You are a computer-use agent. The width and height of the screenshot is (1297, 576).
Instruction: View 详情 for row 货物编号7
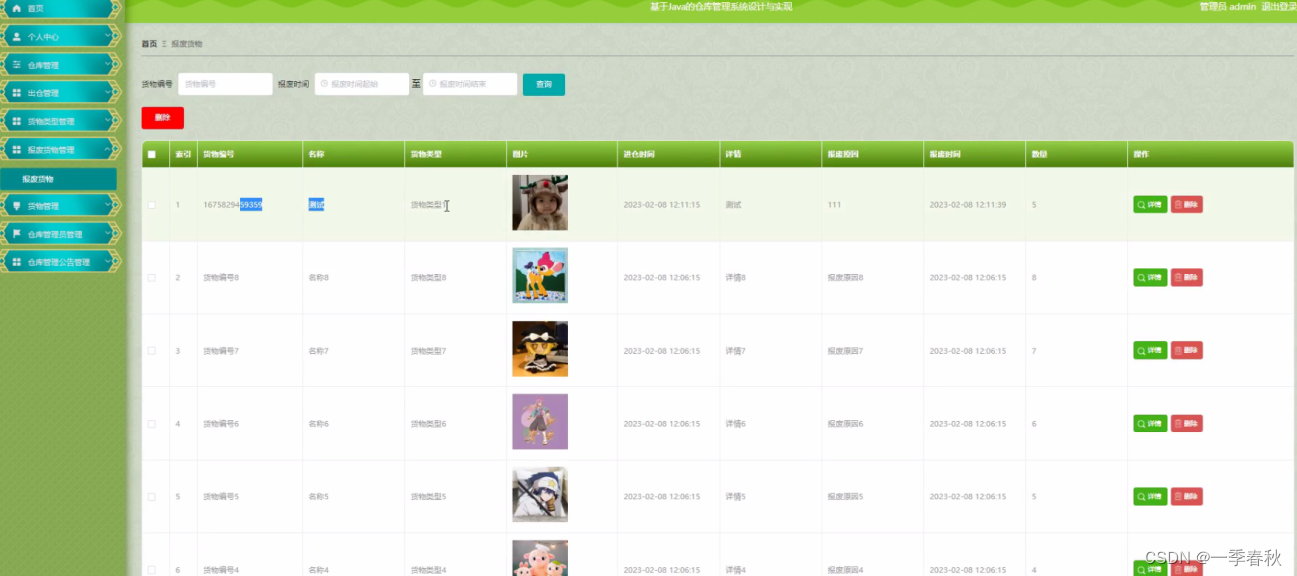(1150, 350)
